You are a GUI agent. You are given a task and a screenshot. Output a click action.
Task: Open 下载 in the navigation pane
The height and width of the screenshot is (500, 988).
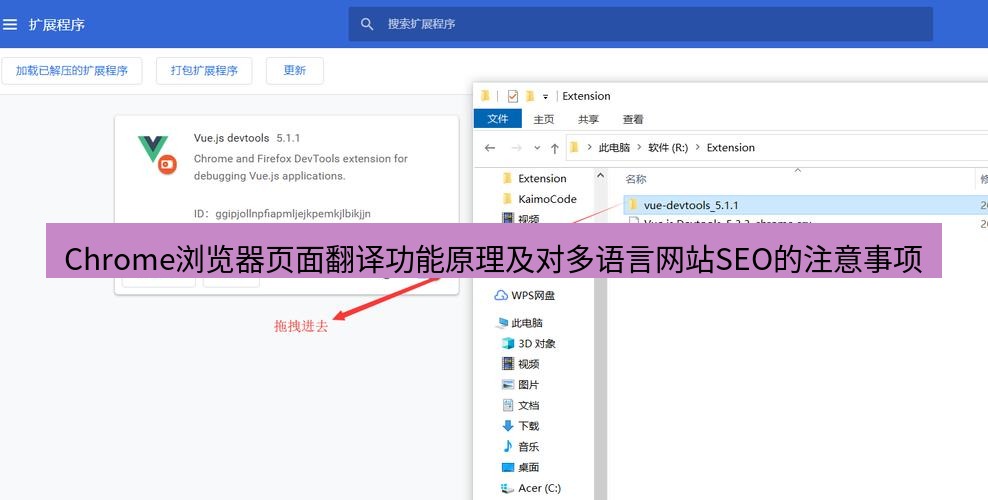point(529,426)
